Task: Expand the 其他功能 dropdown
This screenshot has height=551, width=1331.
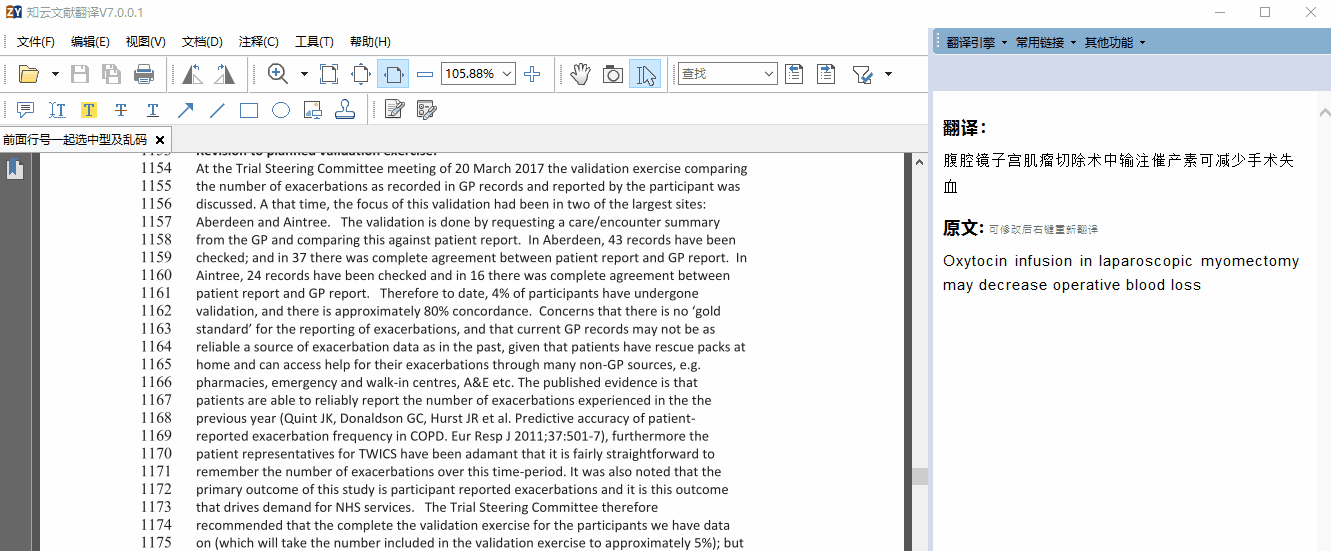Action: pos(1115,42)
